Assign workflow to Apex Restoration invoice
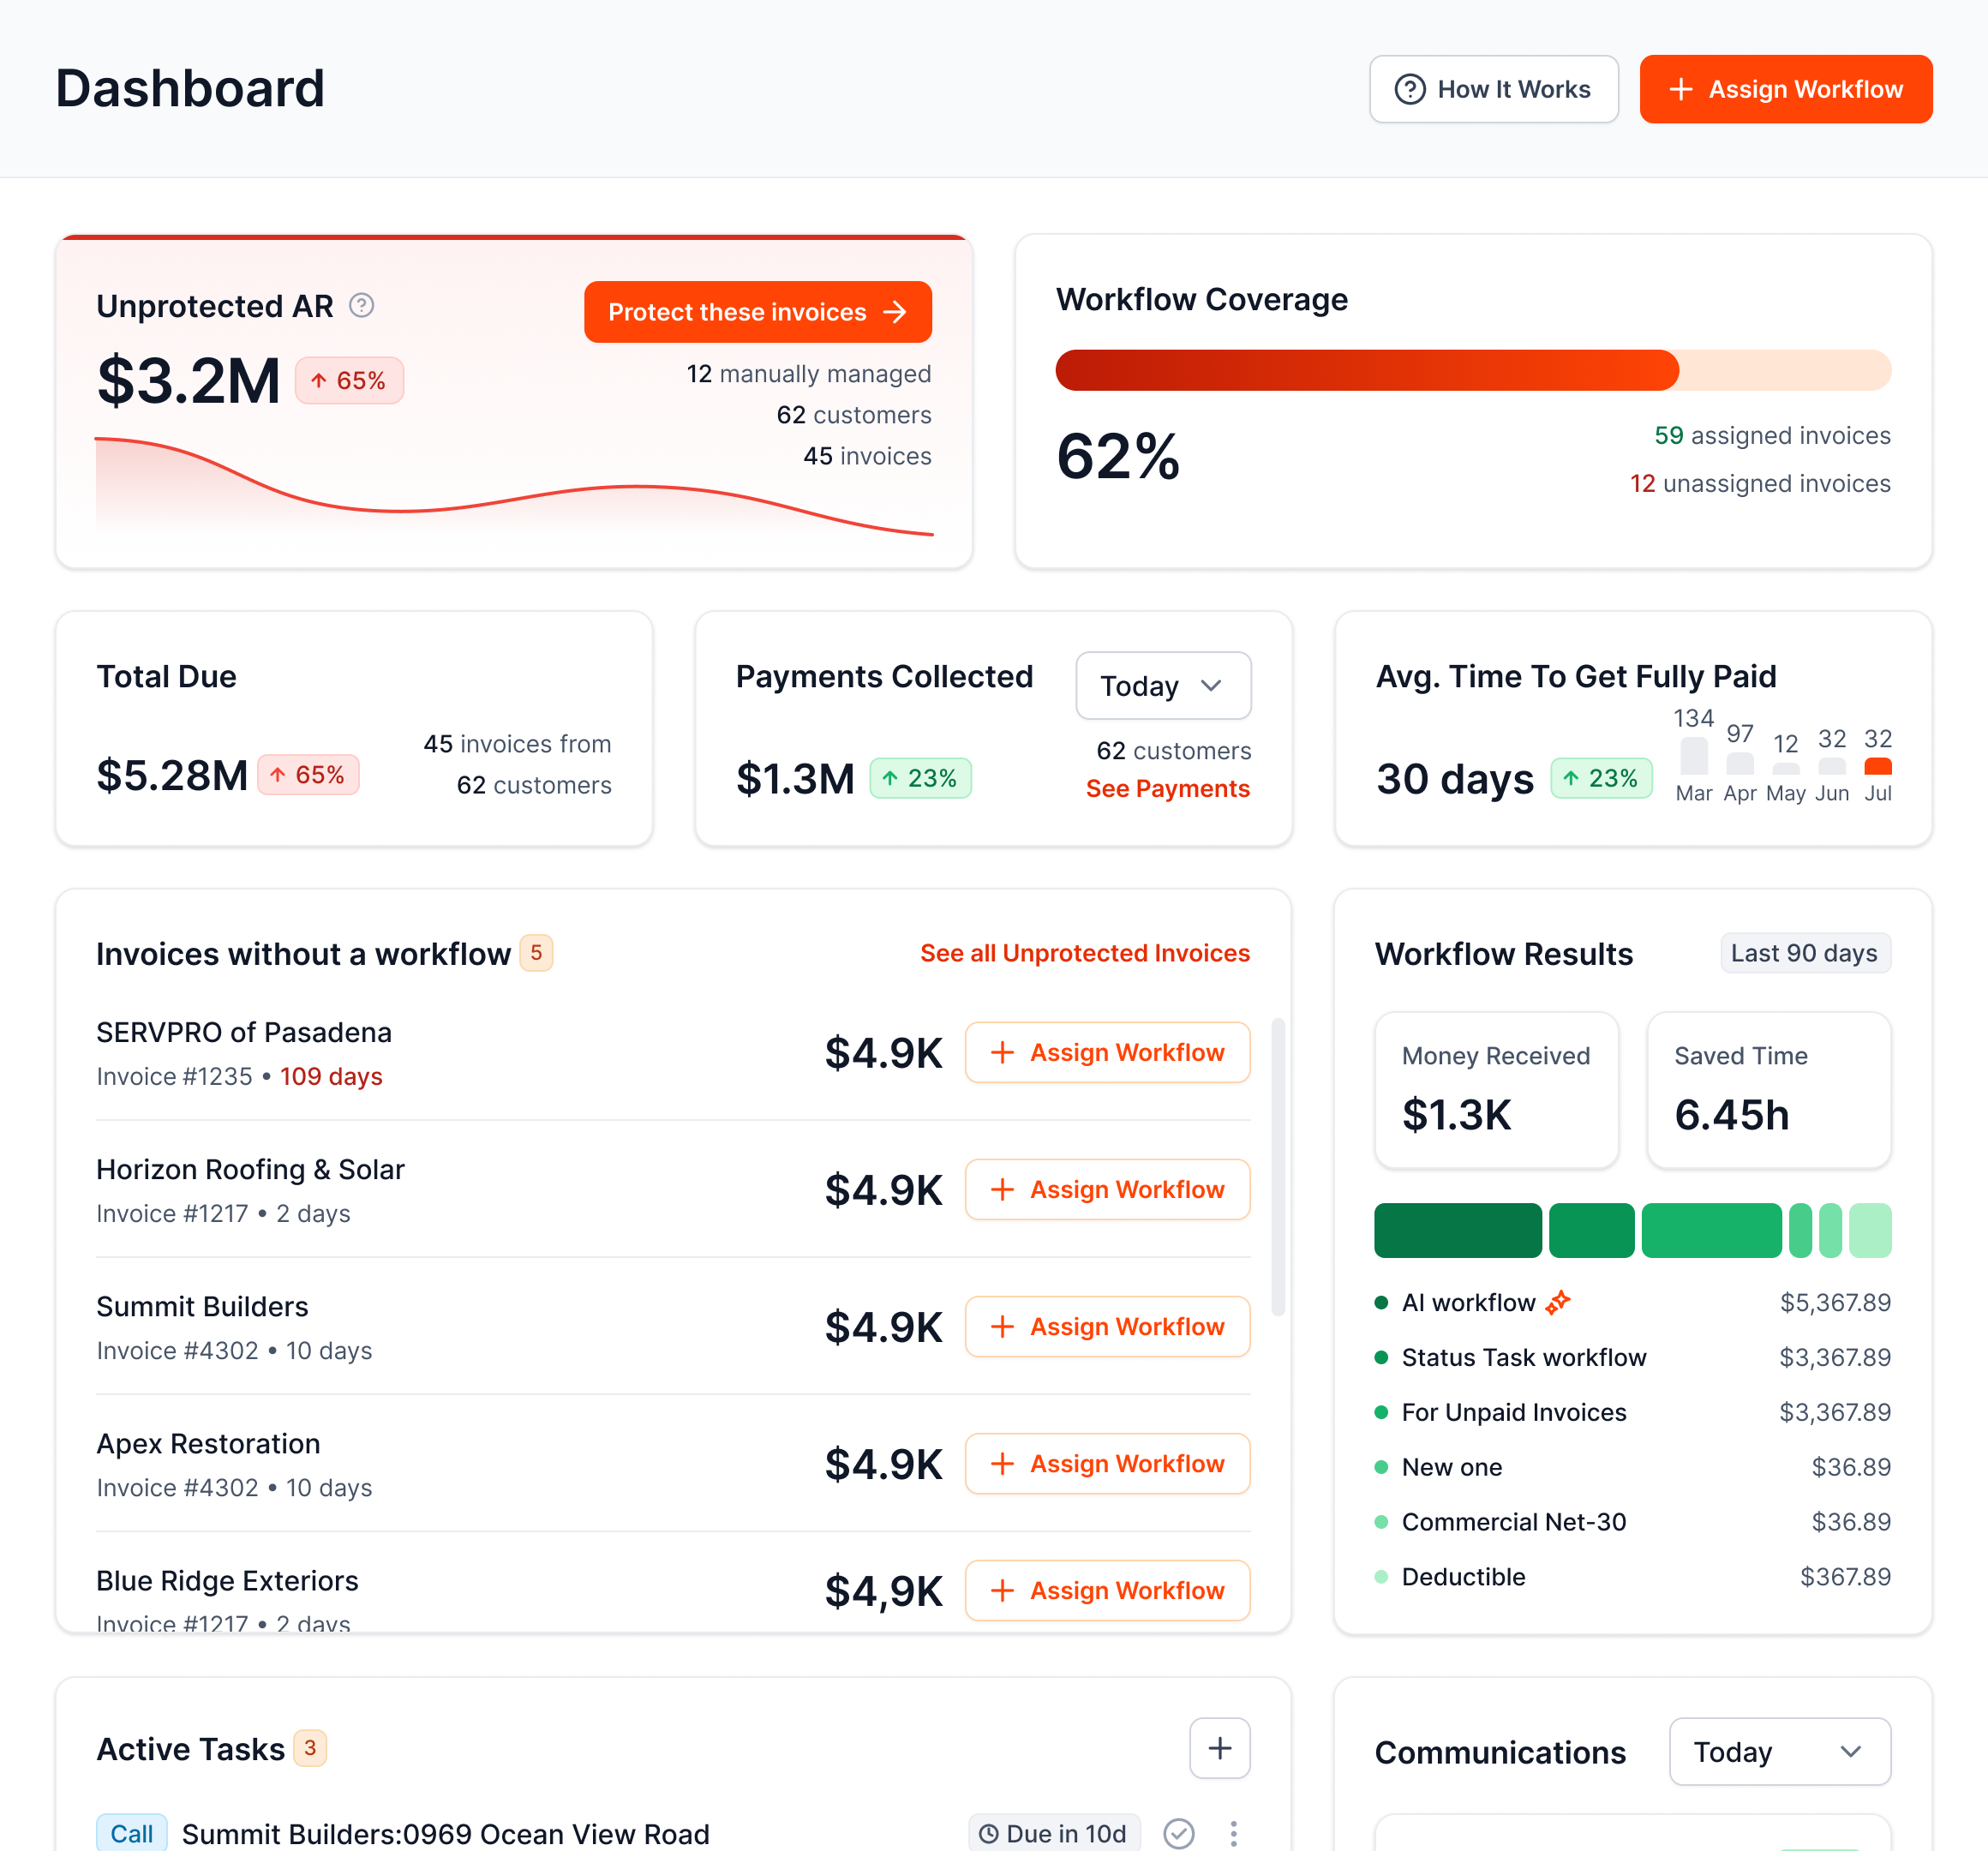The image size is (1988, 1851). point(1107,1463)
